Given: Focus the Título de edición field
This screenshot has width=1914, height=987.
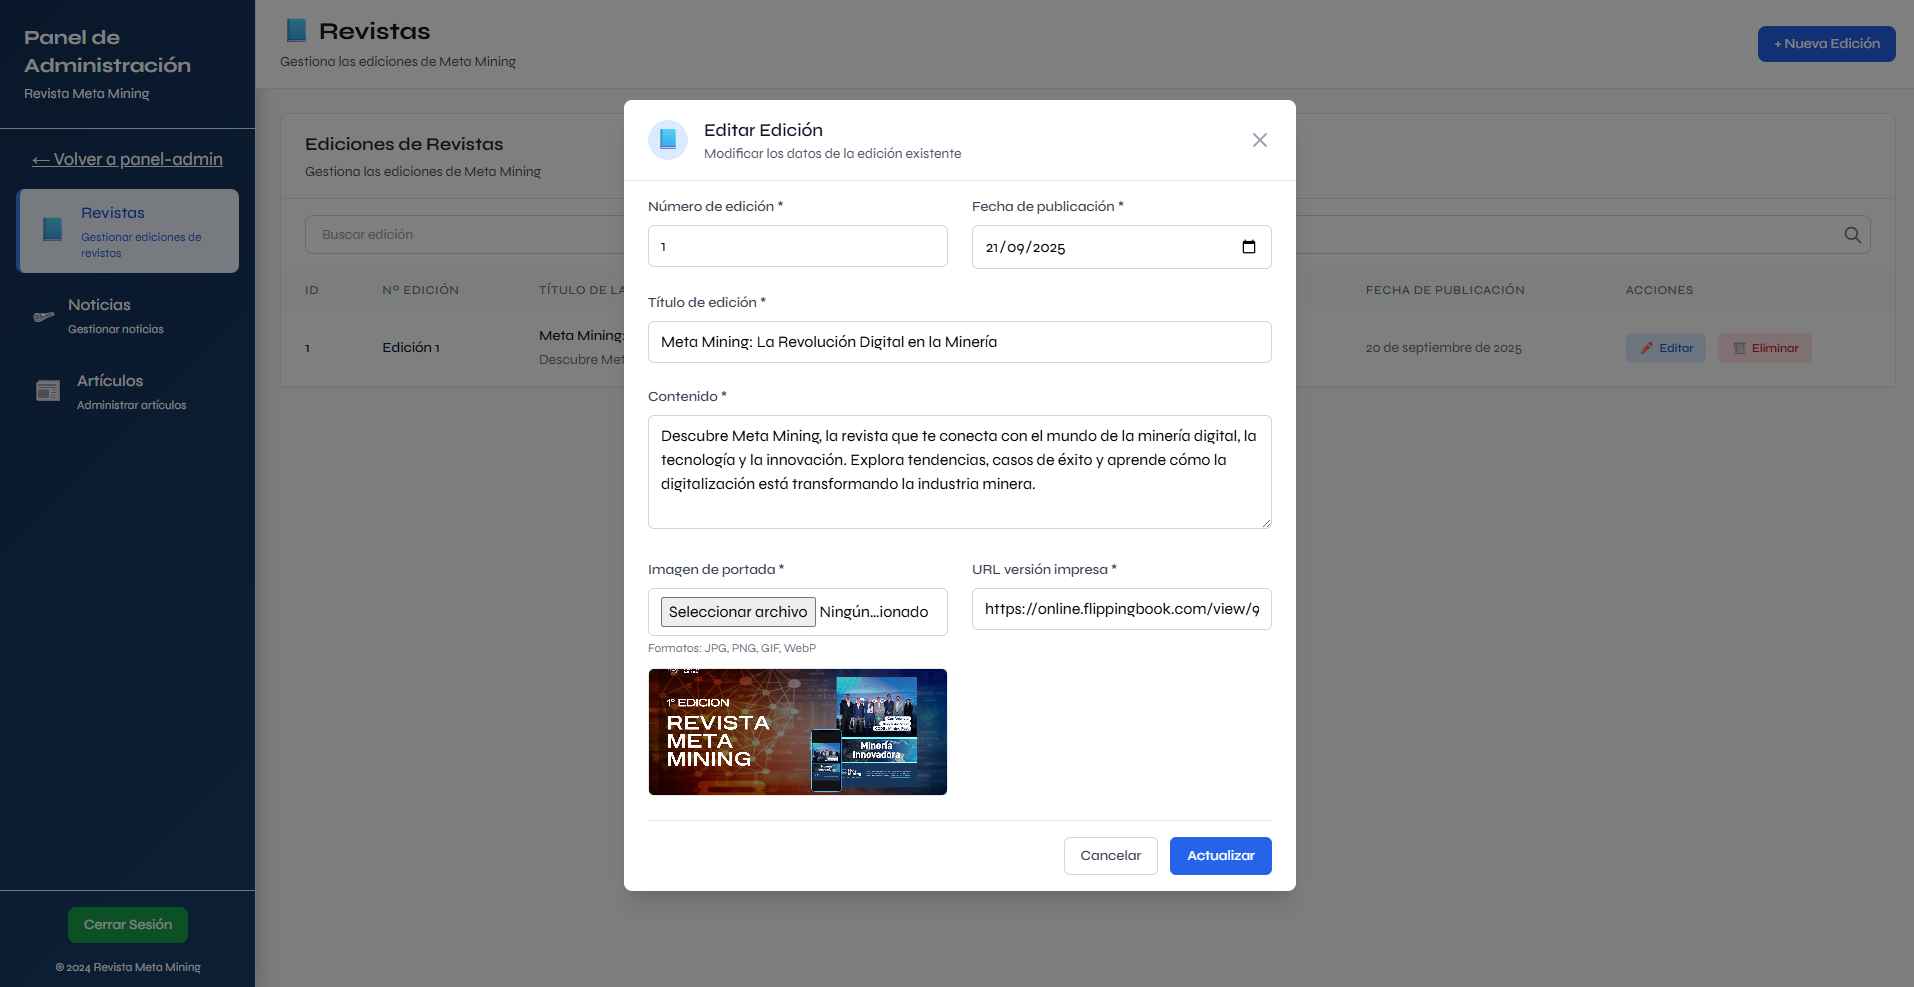Looking at the screenshot, I should pyautogui.click(x=960, y=342).
